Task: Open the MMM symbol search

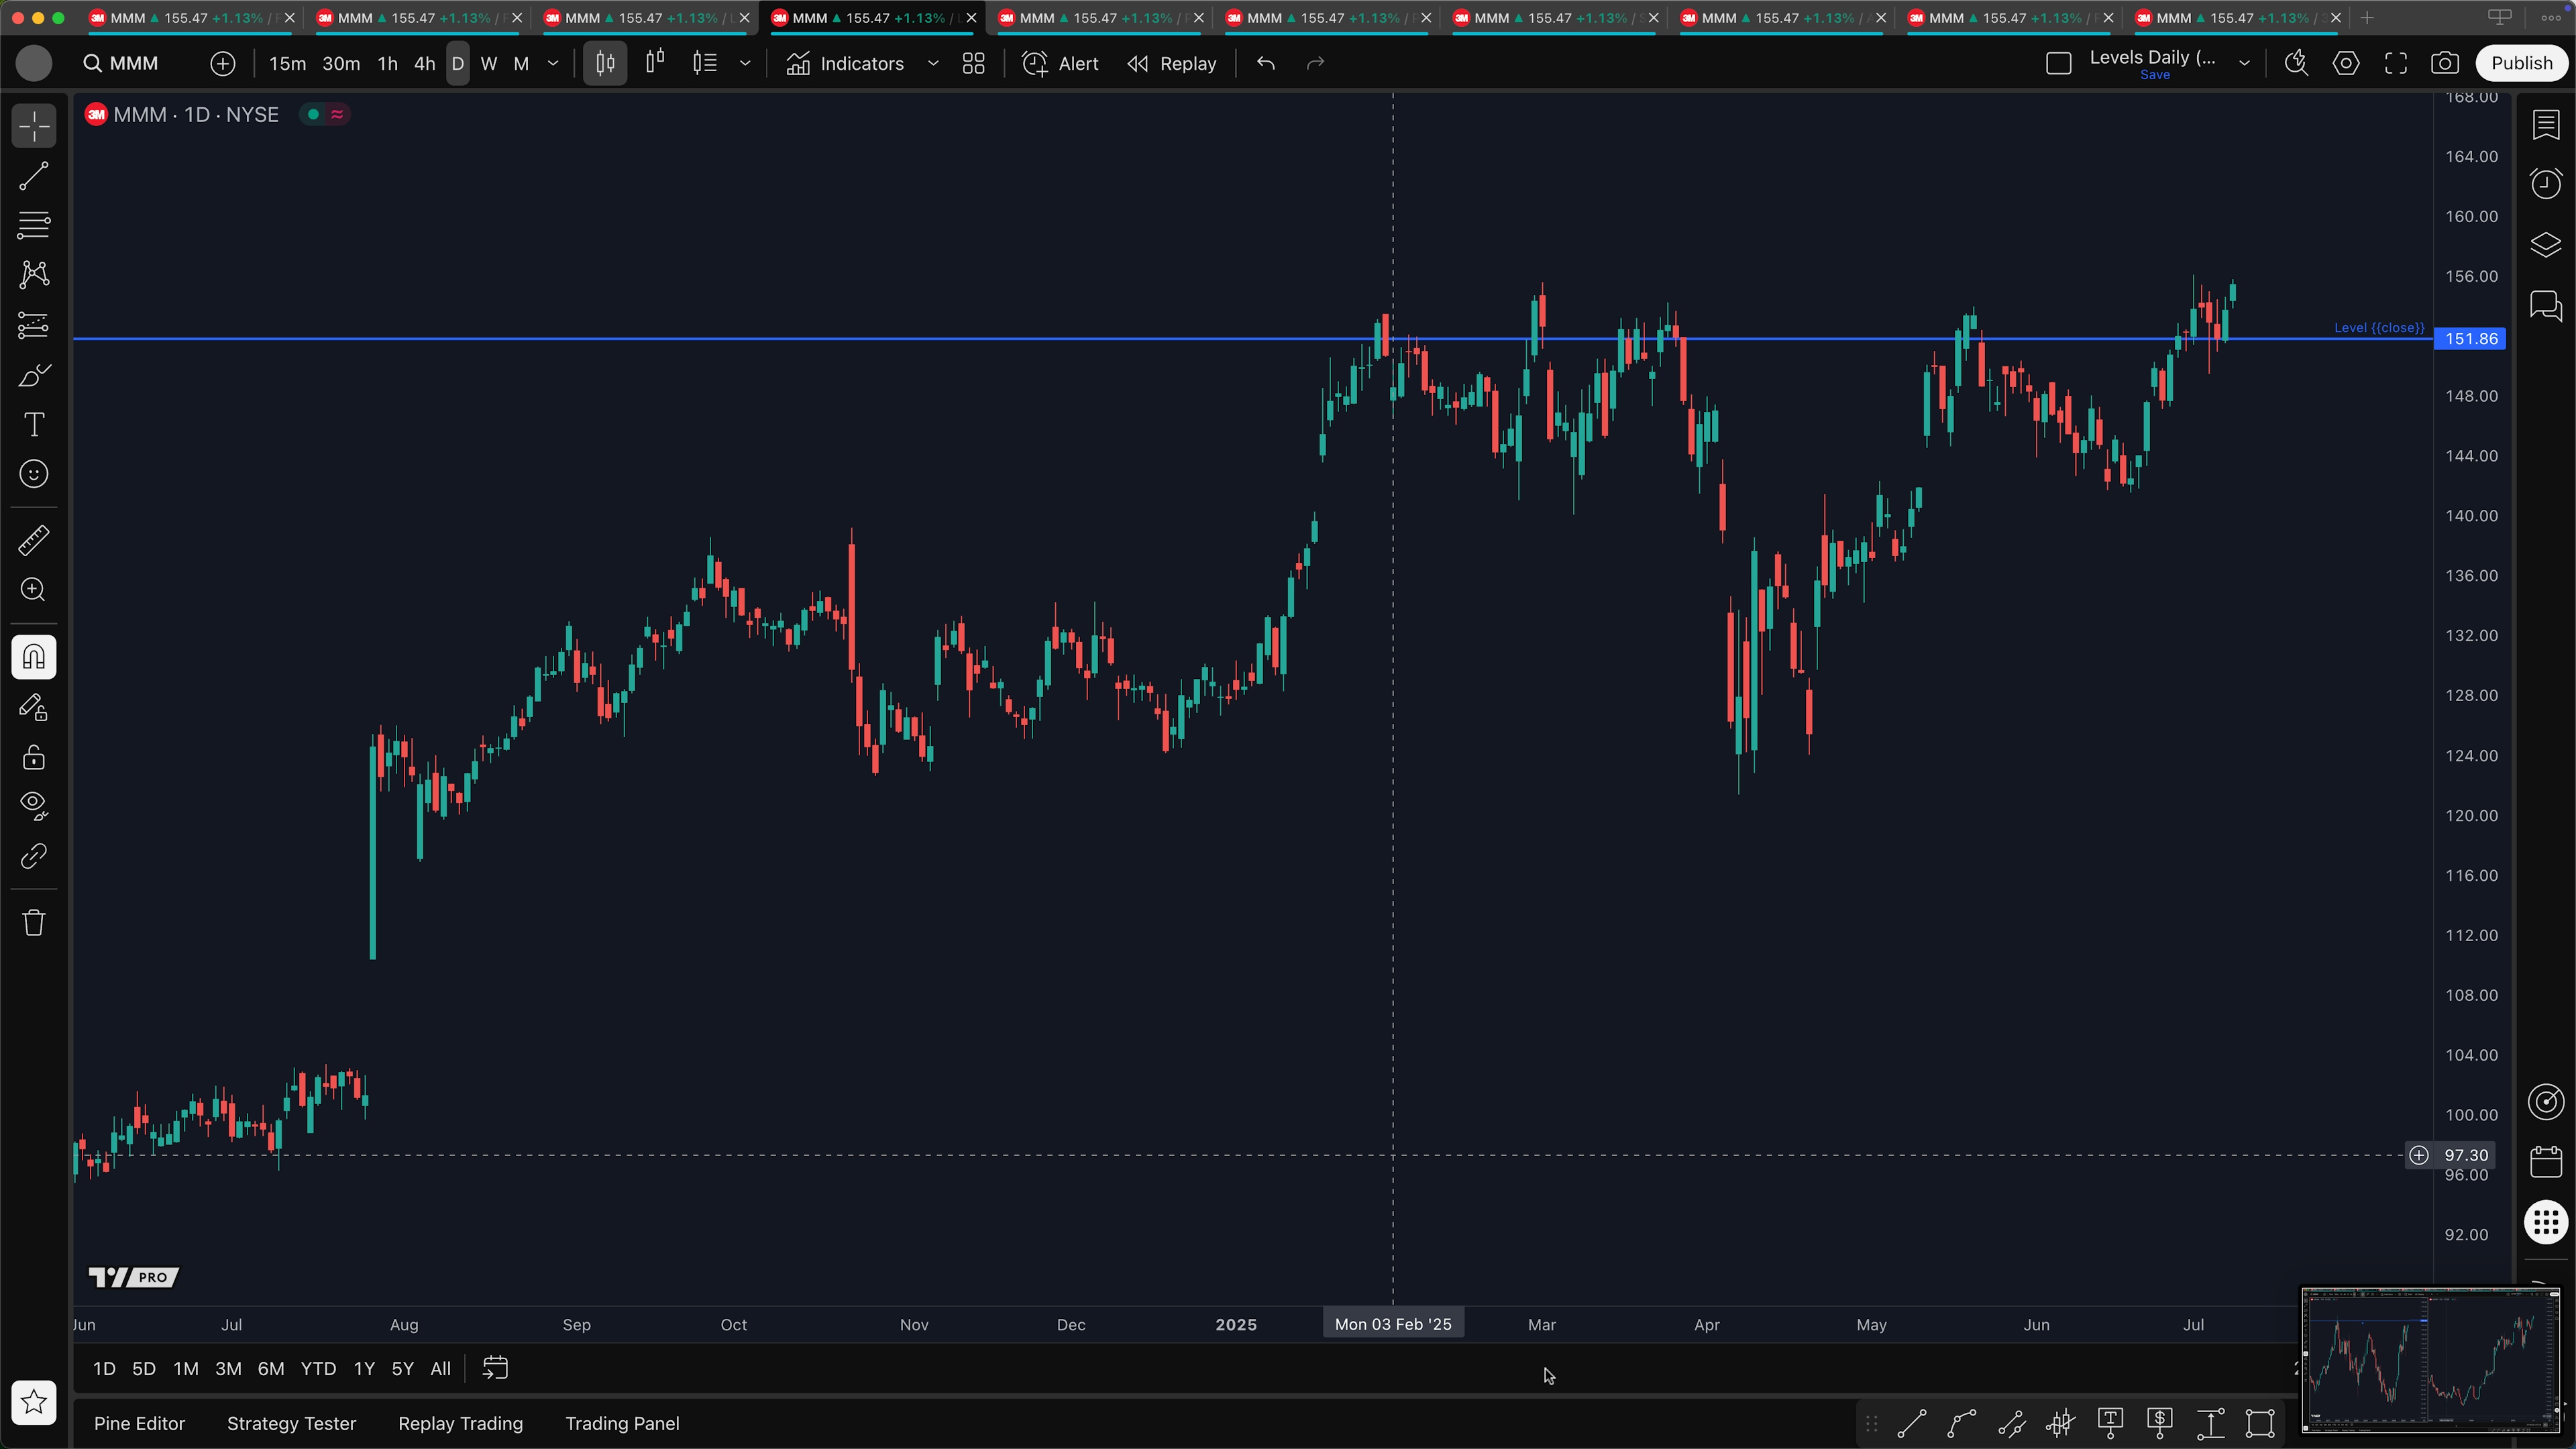Action: 121,63
